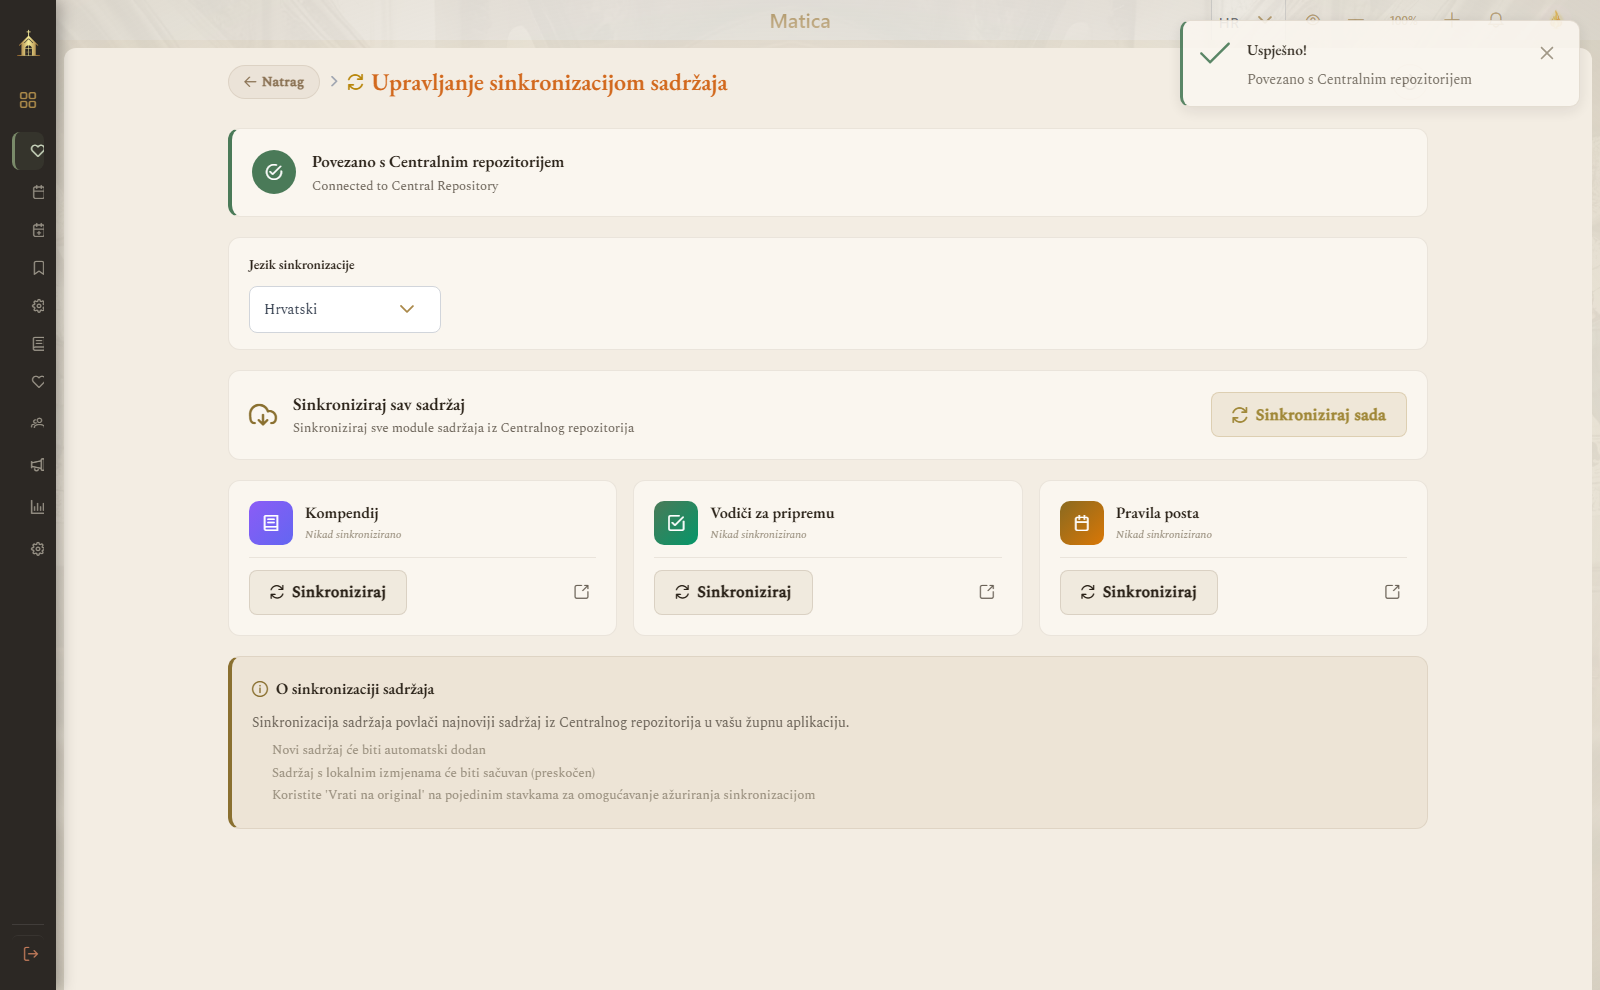Image resolution: width=1600 pixels, height=990 pixels.
Task: Click the Kompendij card title
Action: (x=342, y=513)
